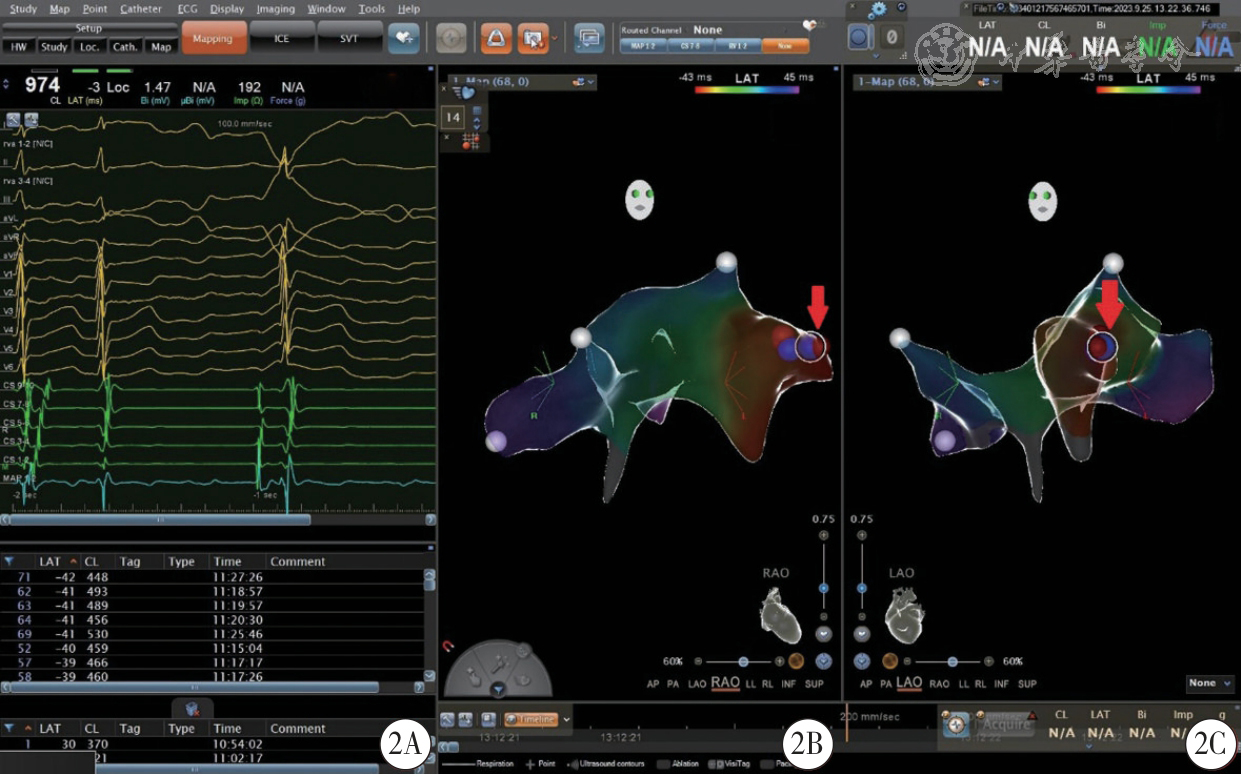The width and height of the screenshot is (1242, 777).
Task: Click the grayed-out target icon in top toolbar
Action: [x=452, y=38]
